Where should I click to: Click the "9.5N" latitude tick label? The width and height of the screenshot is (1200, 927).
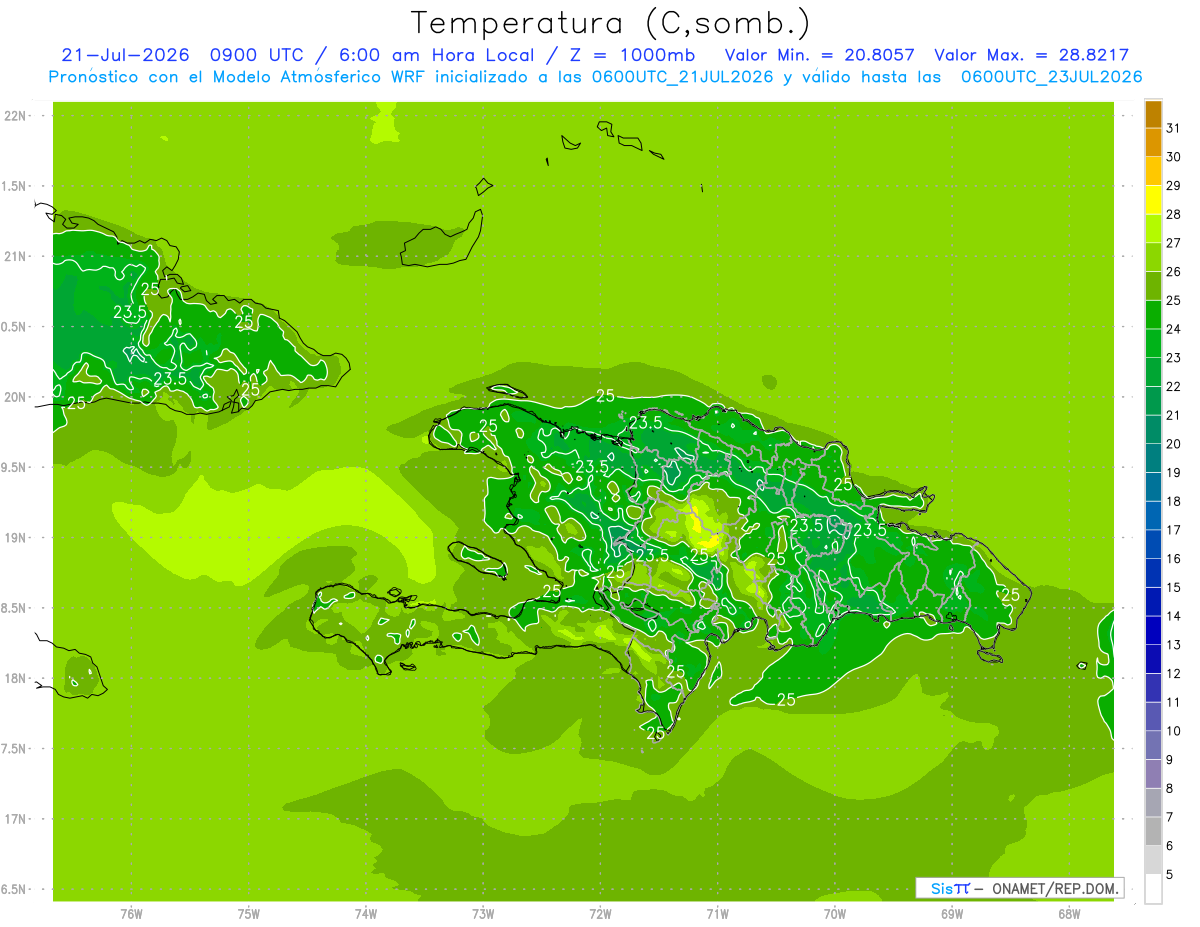15,467
